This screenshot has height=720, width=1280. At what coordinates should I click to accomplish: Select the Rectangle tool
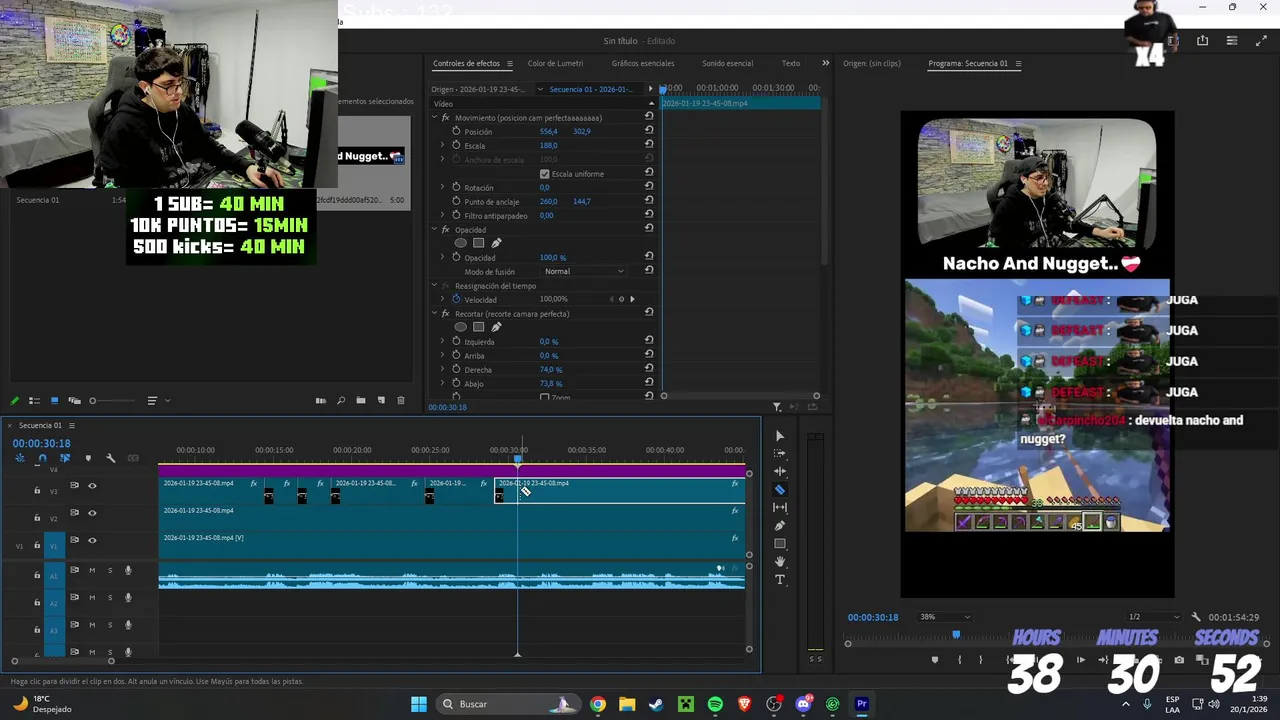[780, 544]
